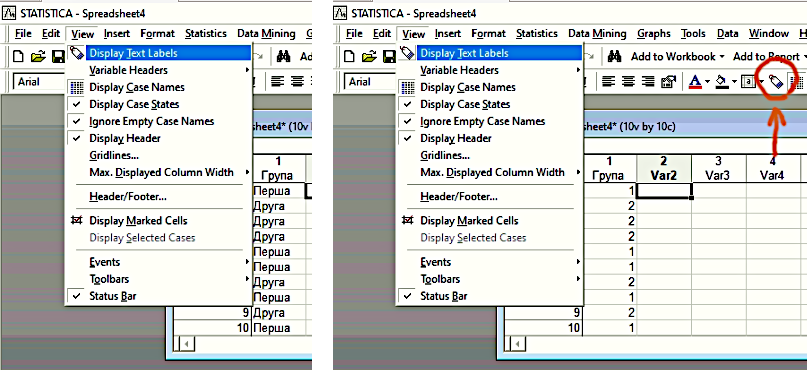Image resolution: width=807 pixels, height=370 pixels.
Task: Click the cell borders icon with letter a
Action: [x=748, y=81]
